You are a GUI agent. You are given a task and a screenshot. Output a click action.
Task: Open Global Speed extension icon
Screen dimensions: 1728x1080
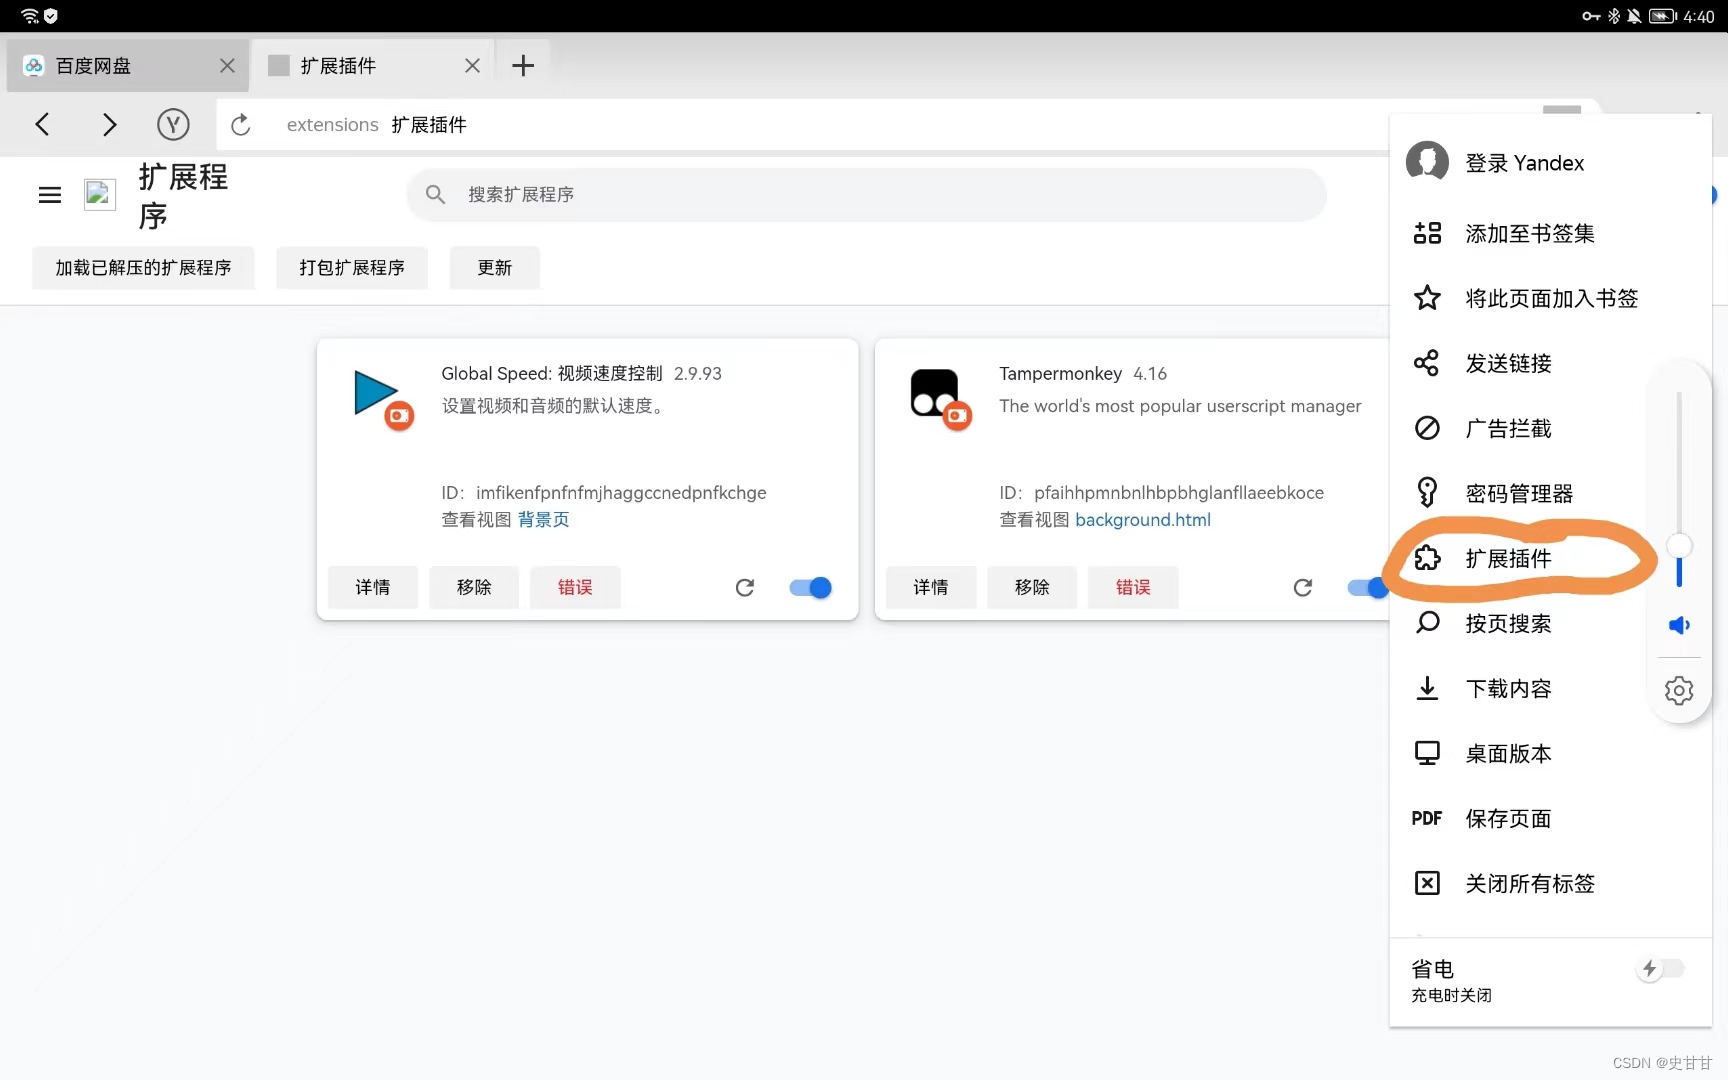tap(382, 398)
